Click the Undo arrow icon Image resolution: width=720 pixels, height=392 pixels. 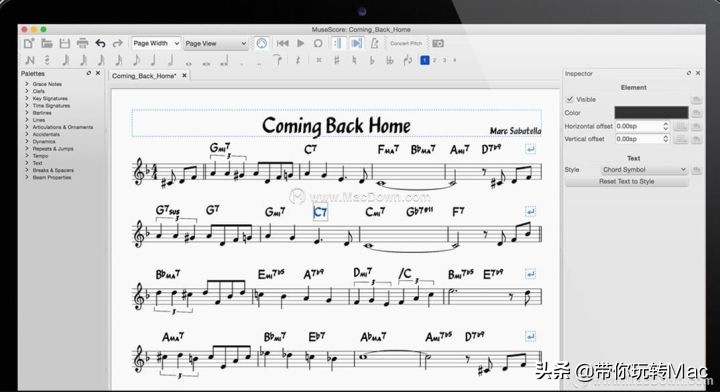(100, 43)
